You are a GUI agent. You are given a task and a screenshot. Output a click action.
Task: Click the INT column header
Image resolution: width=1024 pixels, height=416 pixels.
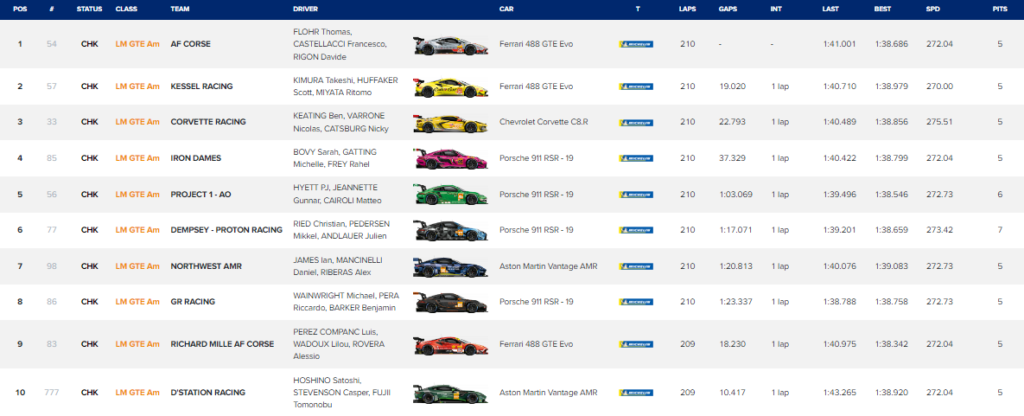pyautogui.click(x=775, y=9)
